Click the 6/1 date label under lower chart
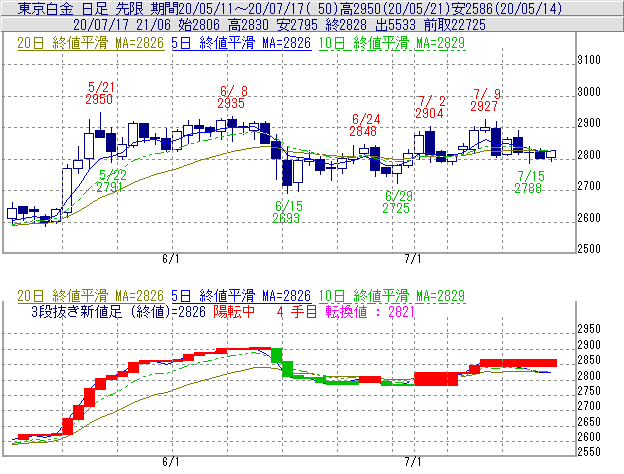The image size is (624, 474). [171, 462]
